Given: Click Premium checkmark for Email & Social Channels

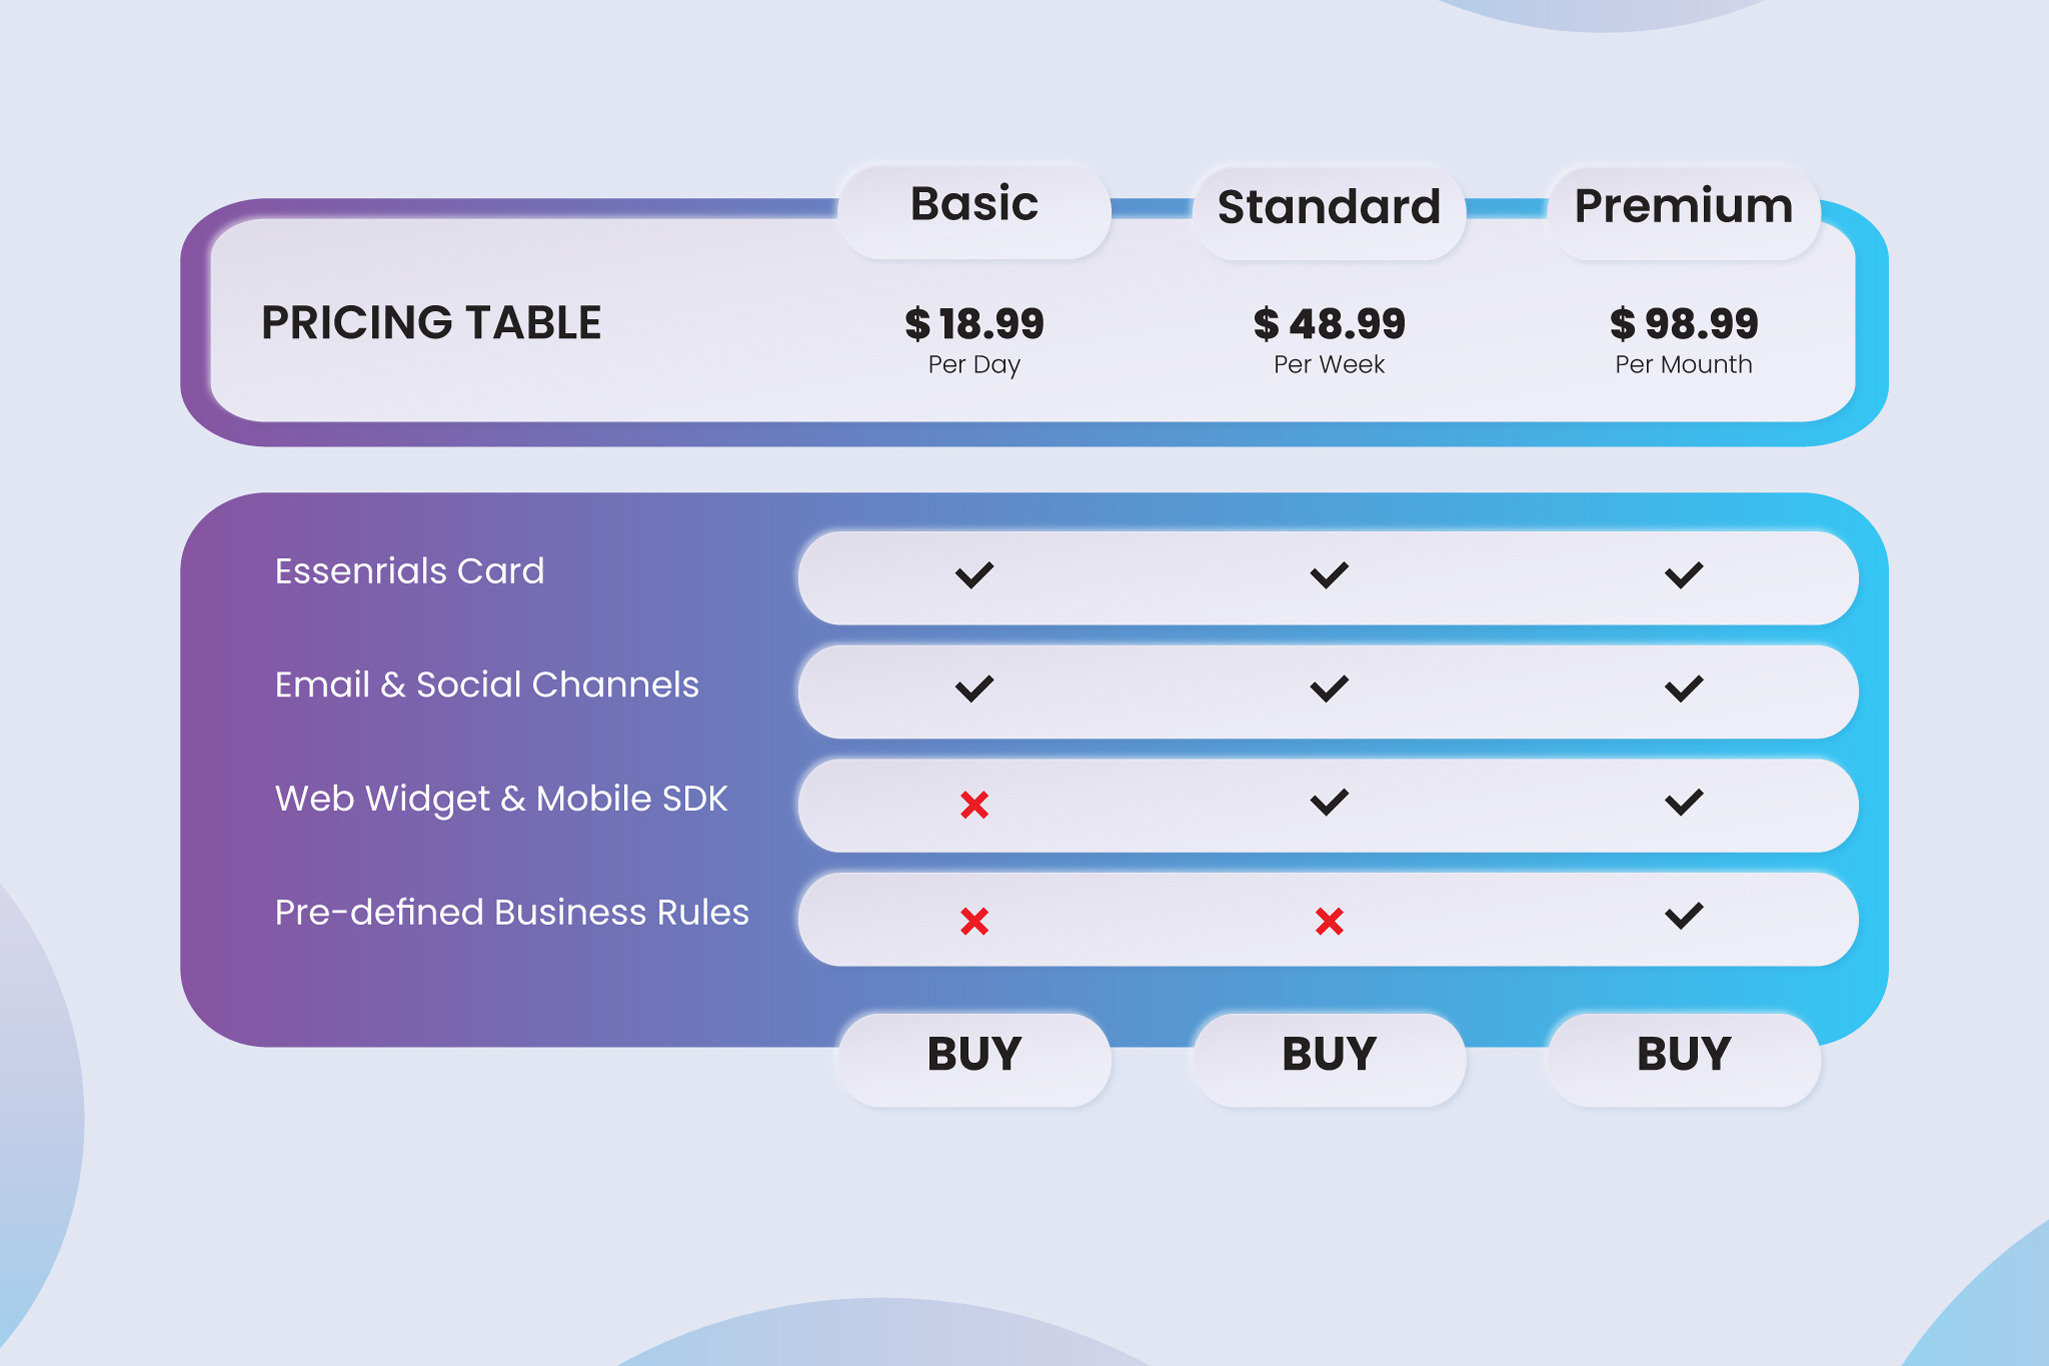Looking at the screenshot, I should (1683, 688).
